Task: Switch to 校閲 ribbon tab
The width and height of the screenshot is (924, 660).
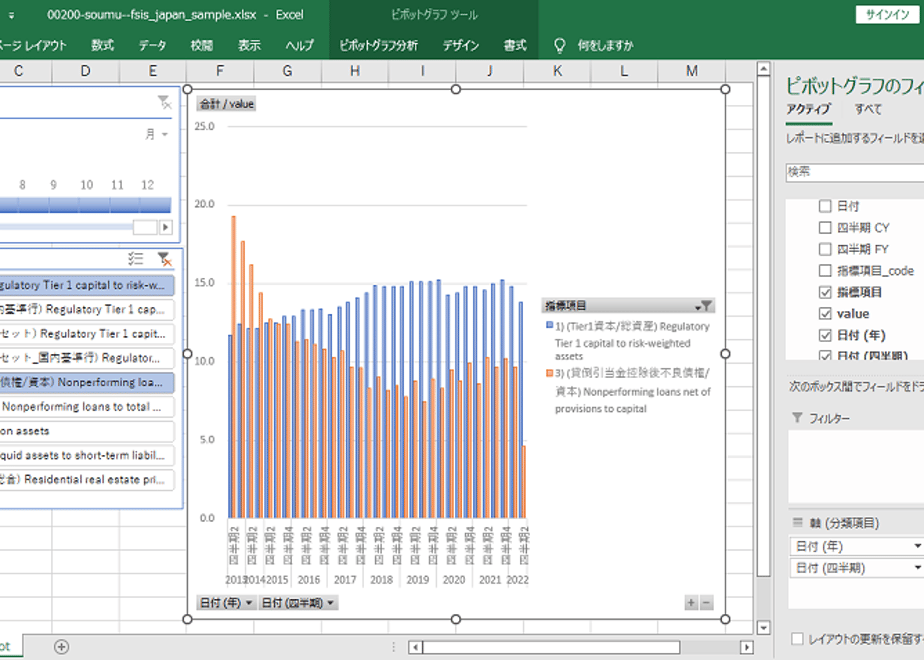Action: [x=202, y=45]
